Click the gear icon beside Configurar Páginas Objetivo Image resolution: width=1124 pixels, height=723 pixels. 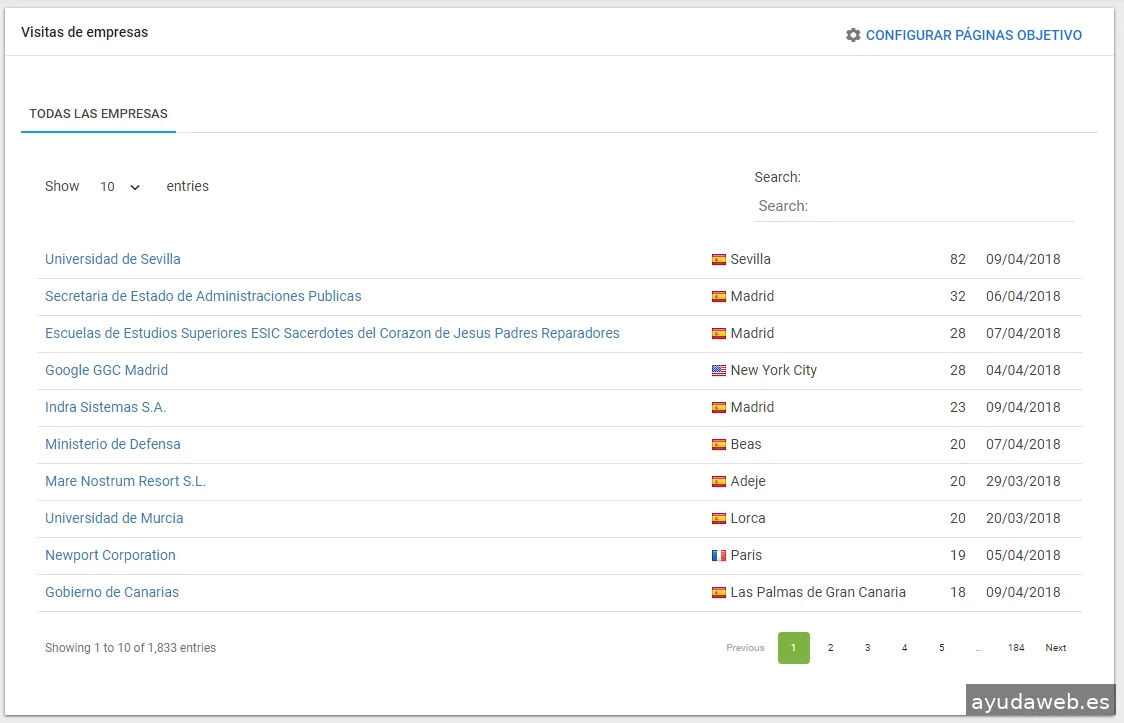tap(853, 35)
